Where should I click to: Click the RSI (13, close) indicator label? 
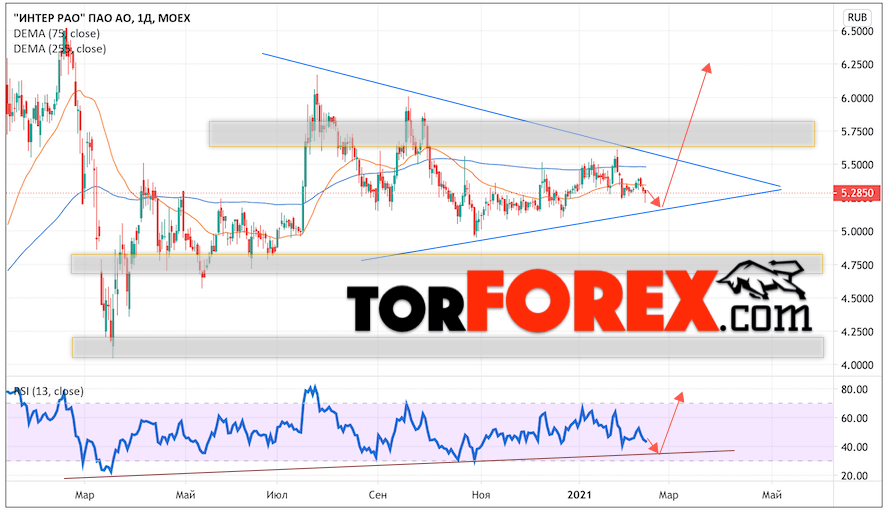[x=49, y=391]
